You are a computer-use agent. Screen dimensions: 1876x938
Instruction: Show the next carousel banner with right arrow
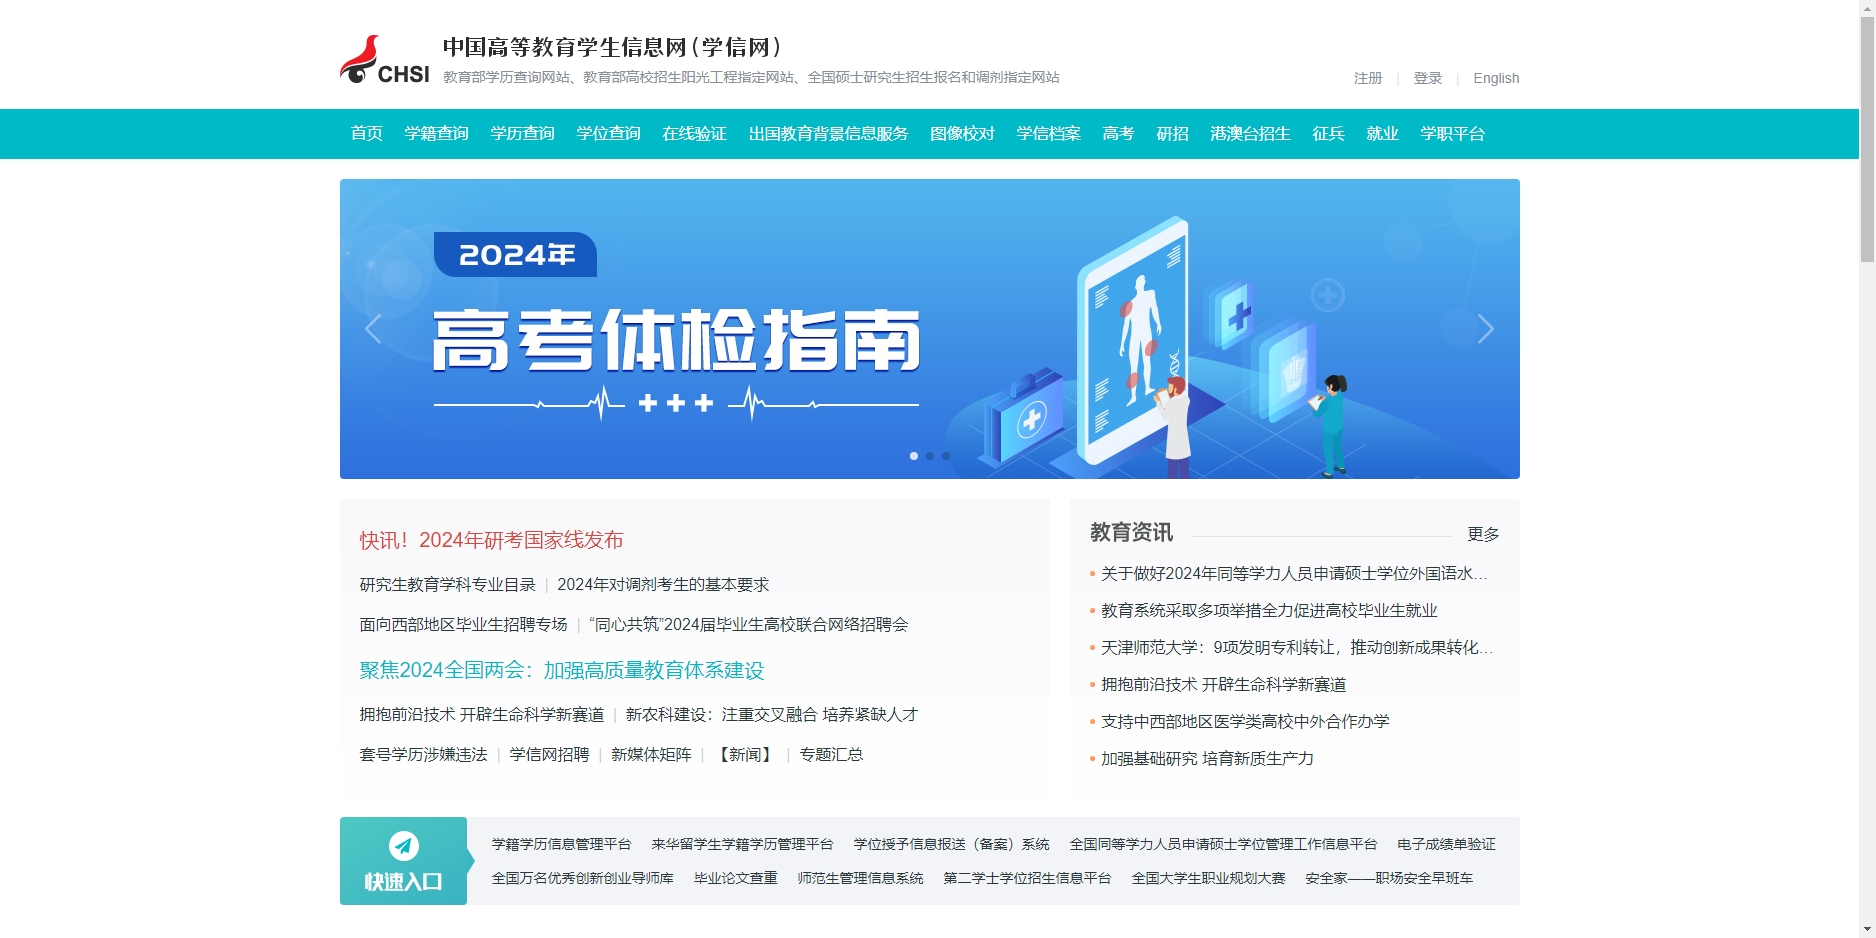[1486, 329]
